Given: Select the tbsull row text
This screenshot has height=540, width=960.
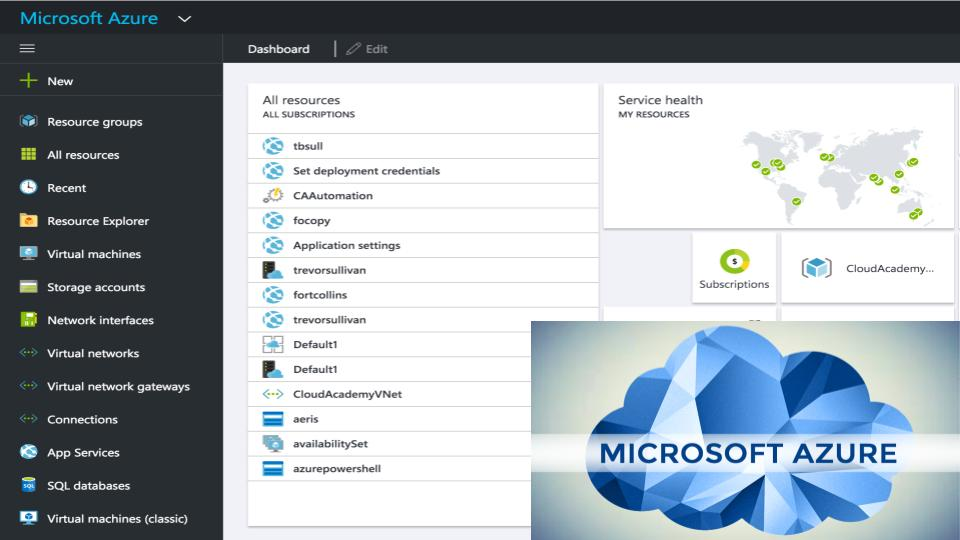Looking at the screenshot, I should click(x=307, y=146).
